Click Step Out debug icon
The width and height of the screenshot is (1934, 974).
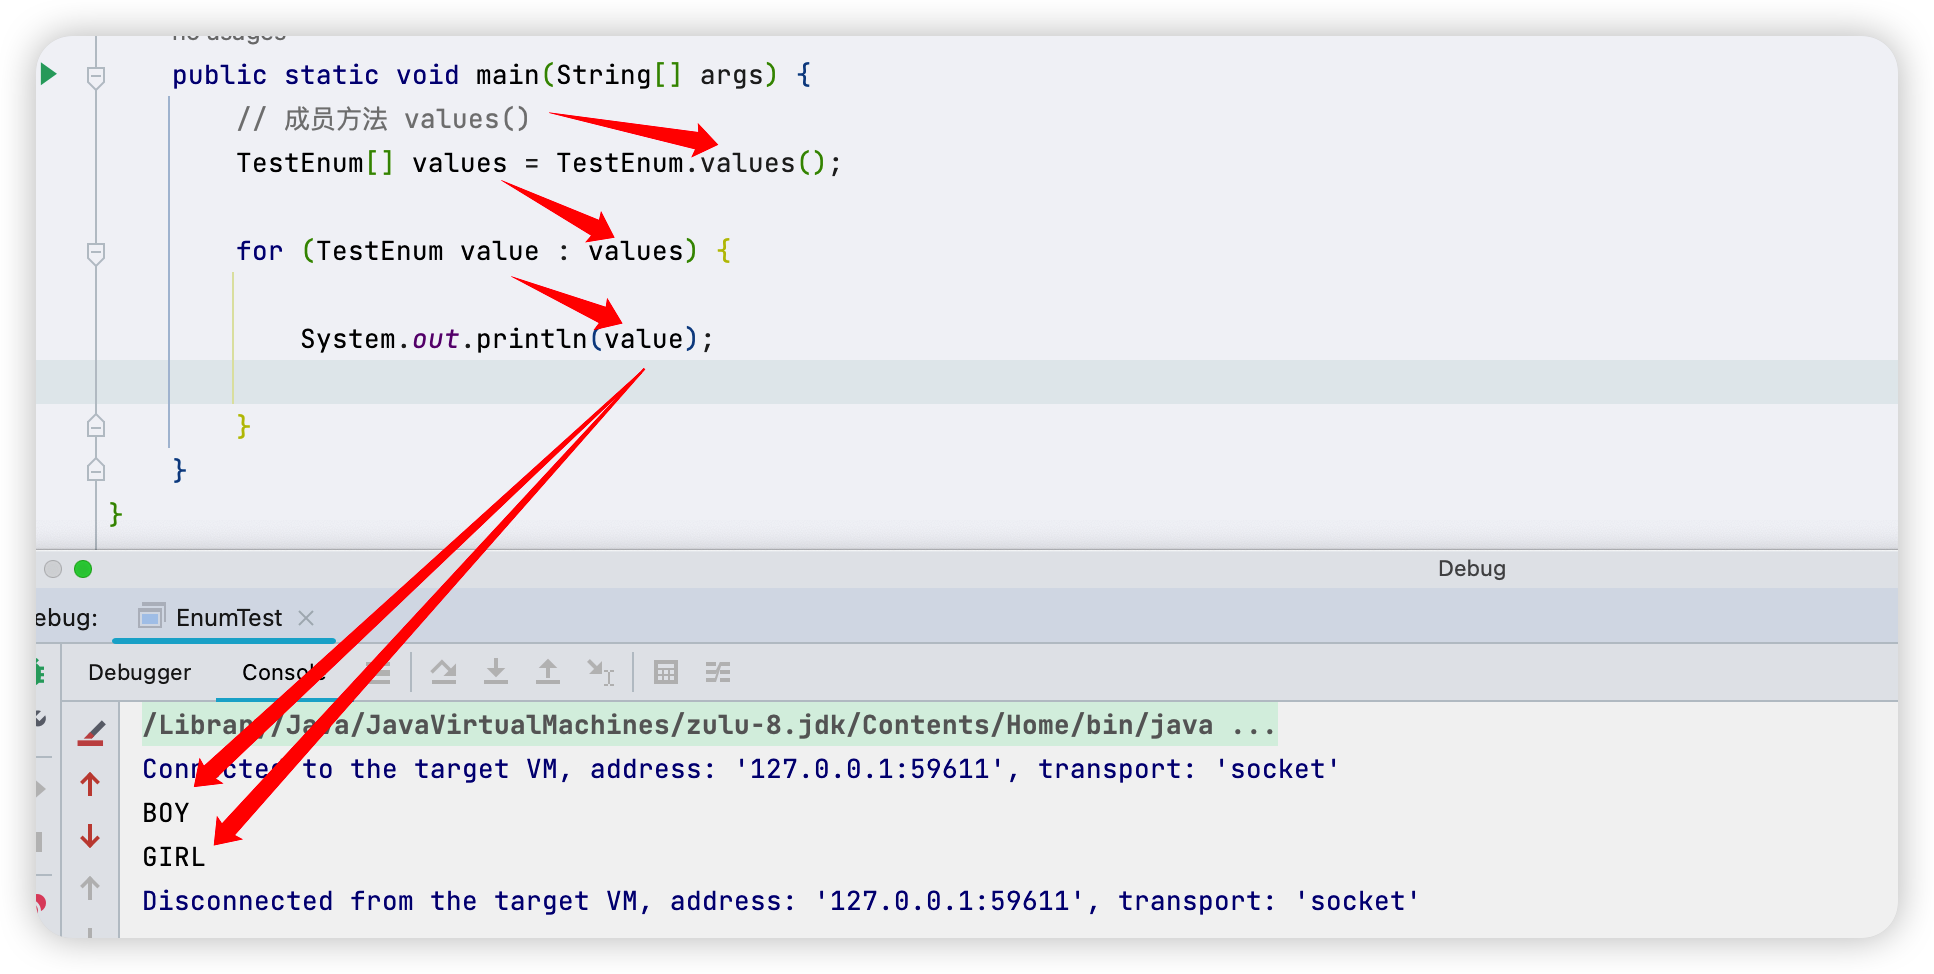pyautogui.click(x=548, y=672)
